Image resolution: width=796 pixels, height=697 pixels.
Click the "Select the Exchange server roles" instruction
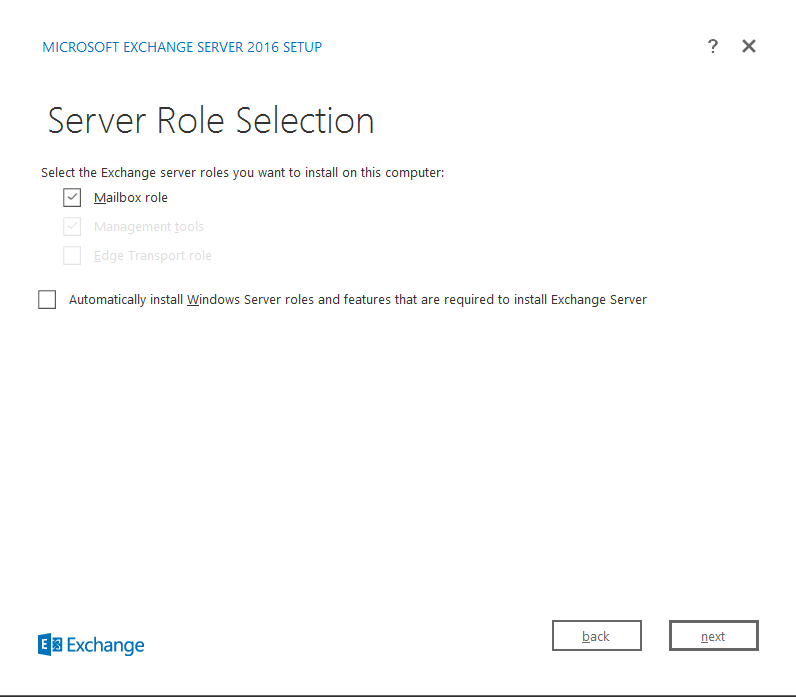(242, 173)
